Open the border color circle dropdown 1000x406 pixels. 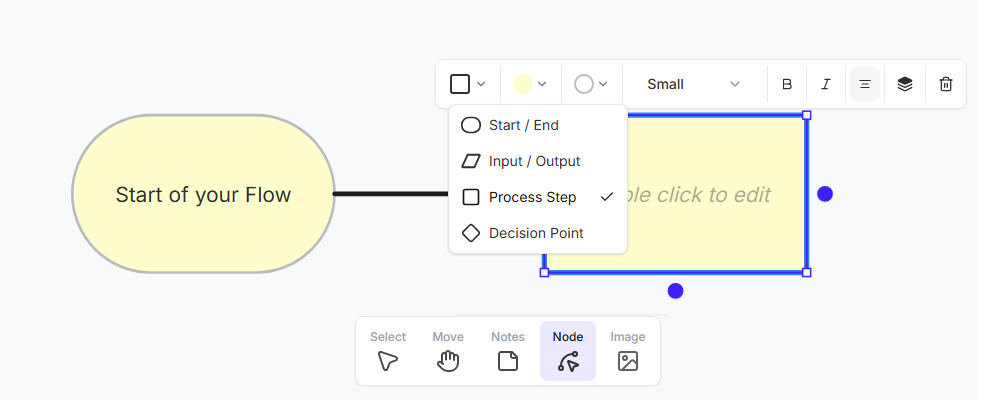tap(591, 84)
